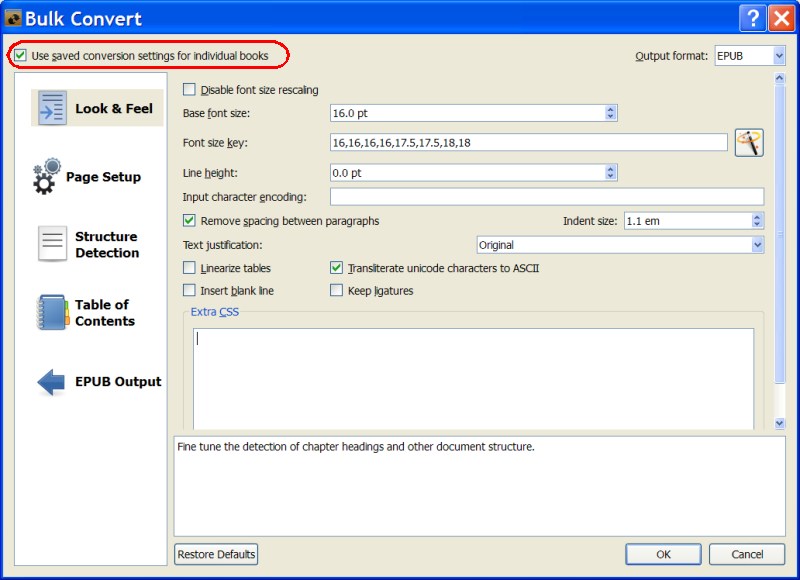Click inside the Extra CSS text area
Image resolution: width=800 pixels, height=580 pixels.
473,379
